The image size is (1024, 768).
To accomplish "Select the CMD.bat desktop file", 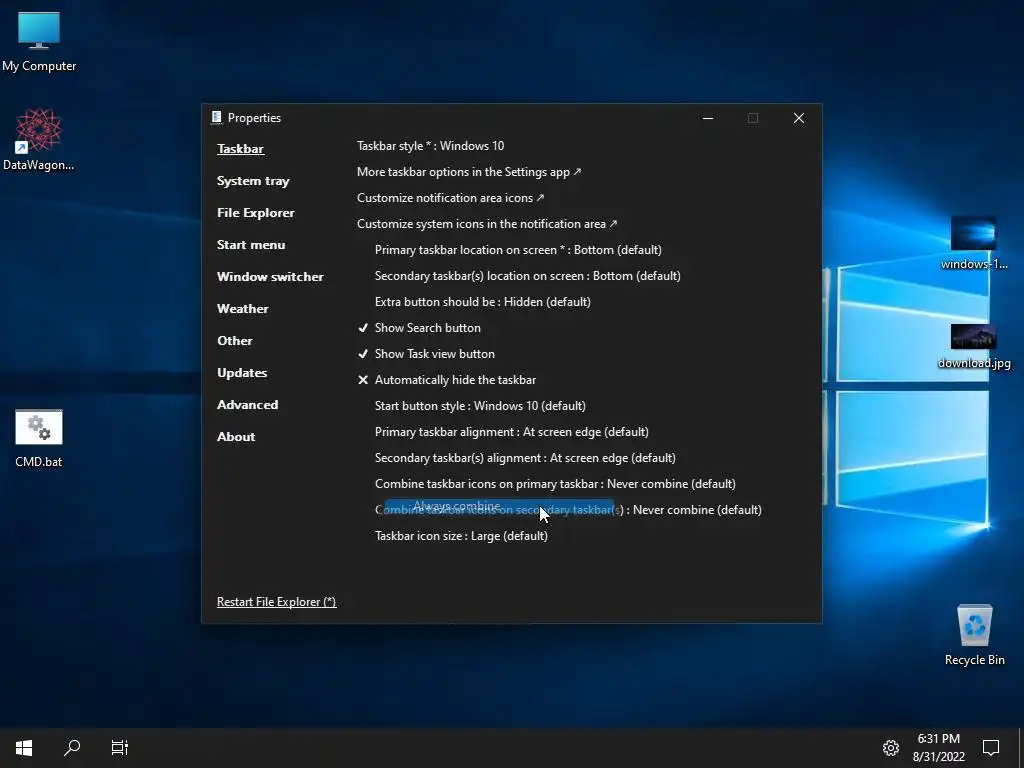I will pos(39,438).
